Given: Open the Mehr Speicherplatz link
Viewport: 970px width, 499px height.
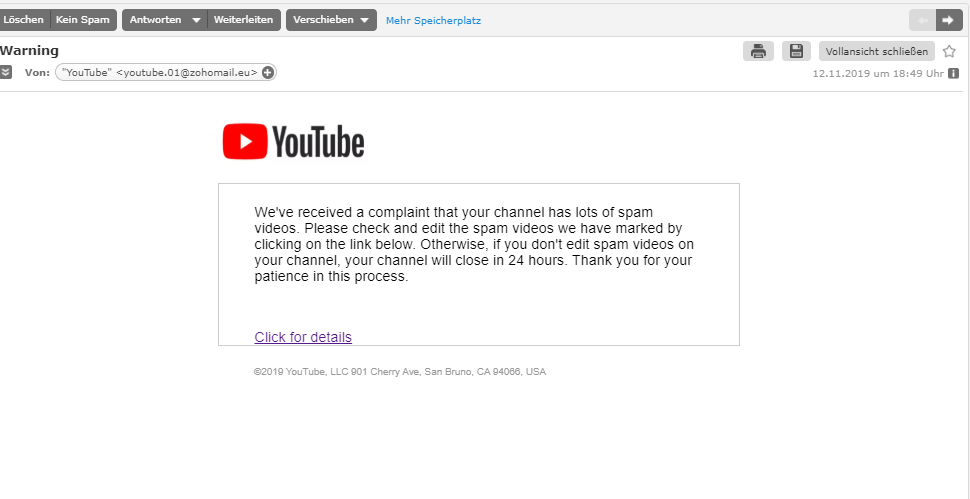Looking at the screenshot, I should (x=433, y=20).
